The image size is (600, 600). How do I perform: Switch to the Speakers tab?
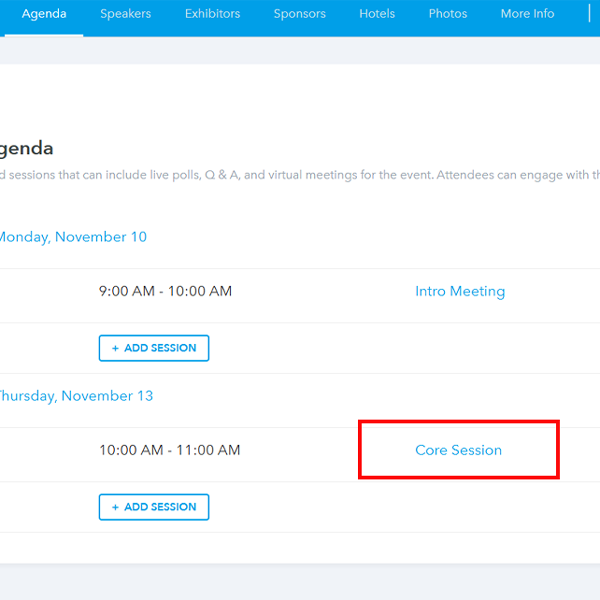[x=126, y=14]
